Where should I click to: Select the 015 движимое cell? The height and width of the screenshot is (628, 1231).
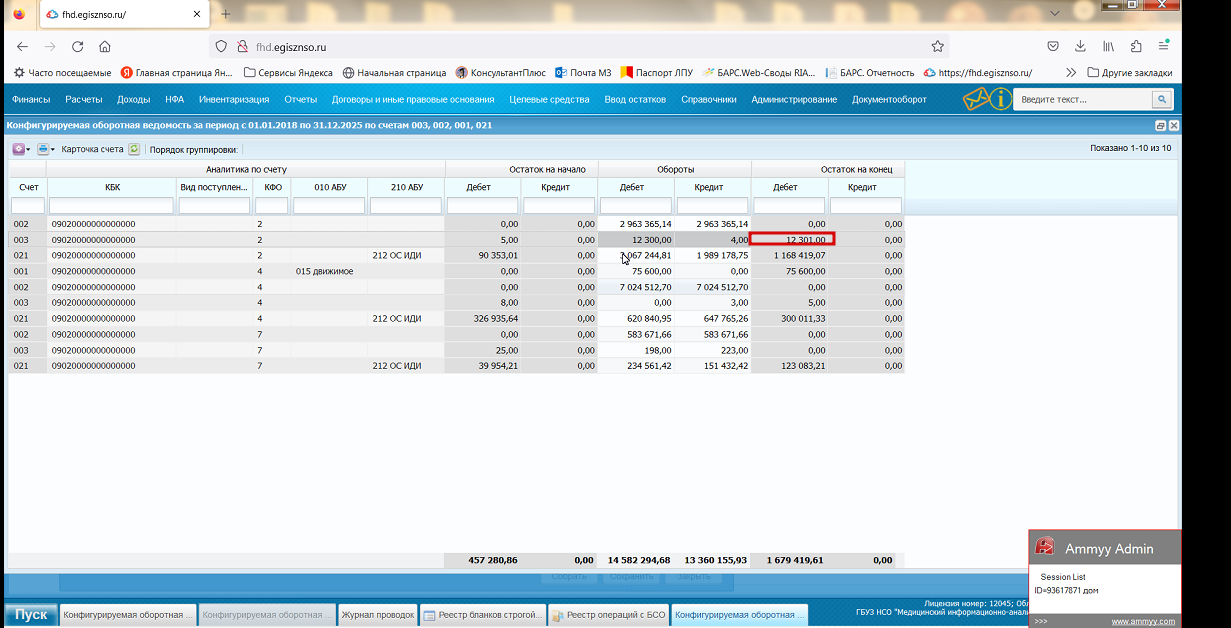[x=329, y=271]
